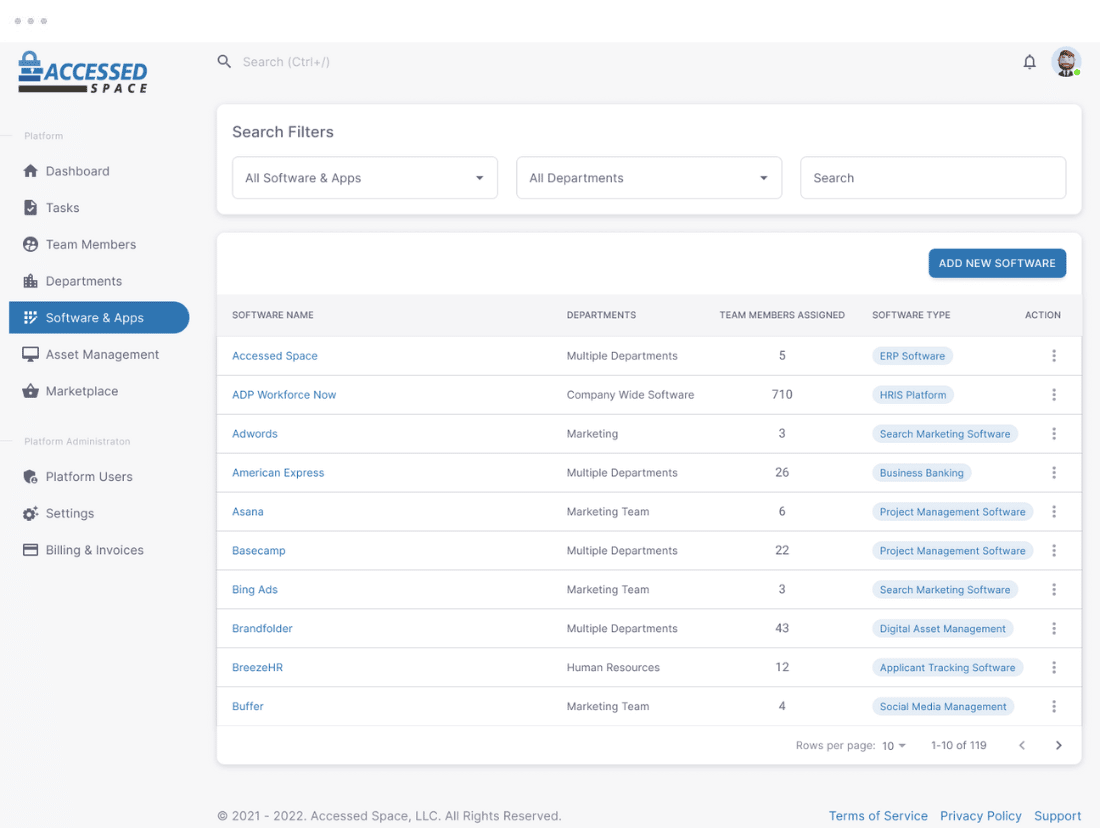Open Marketplace in sidebar

(x=99, y=391)
